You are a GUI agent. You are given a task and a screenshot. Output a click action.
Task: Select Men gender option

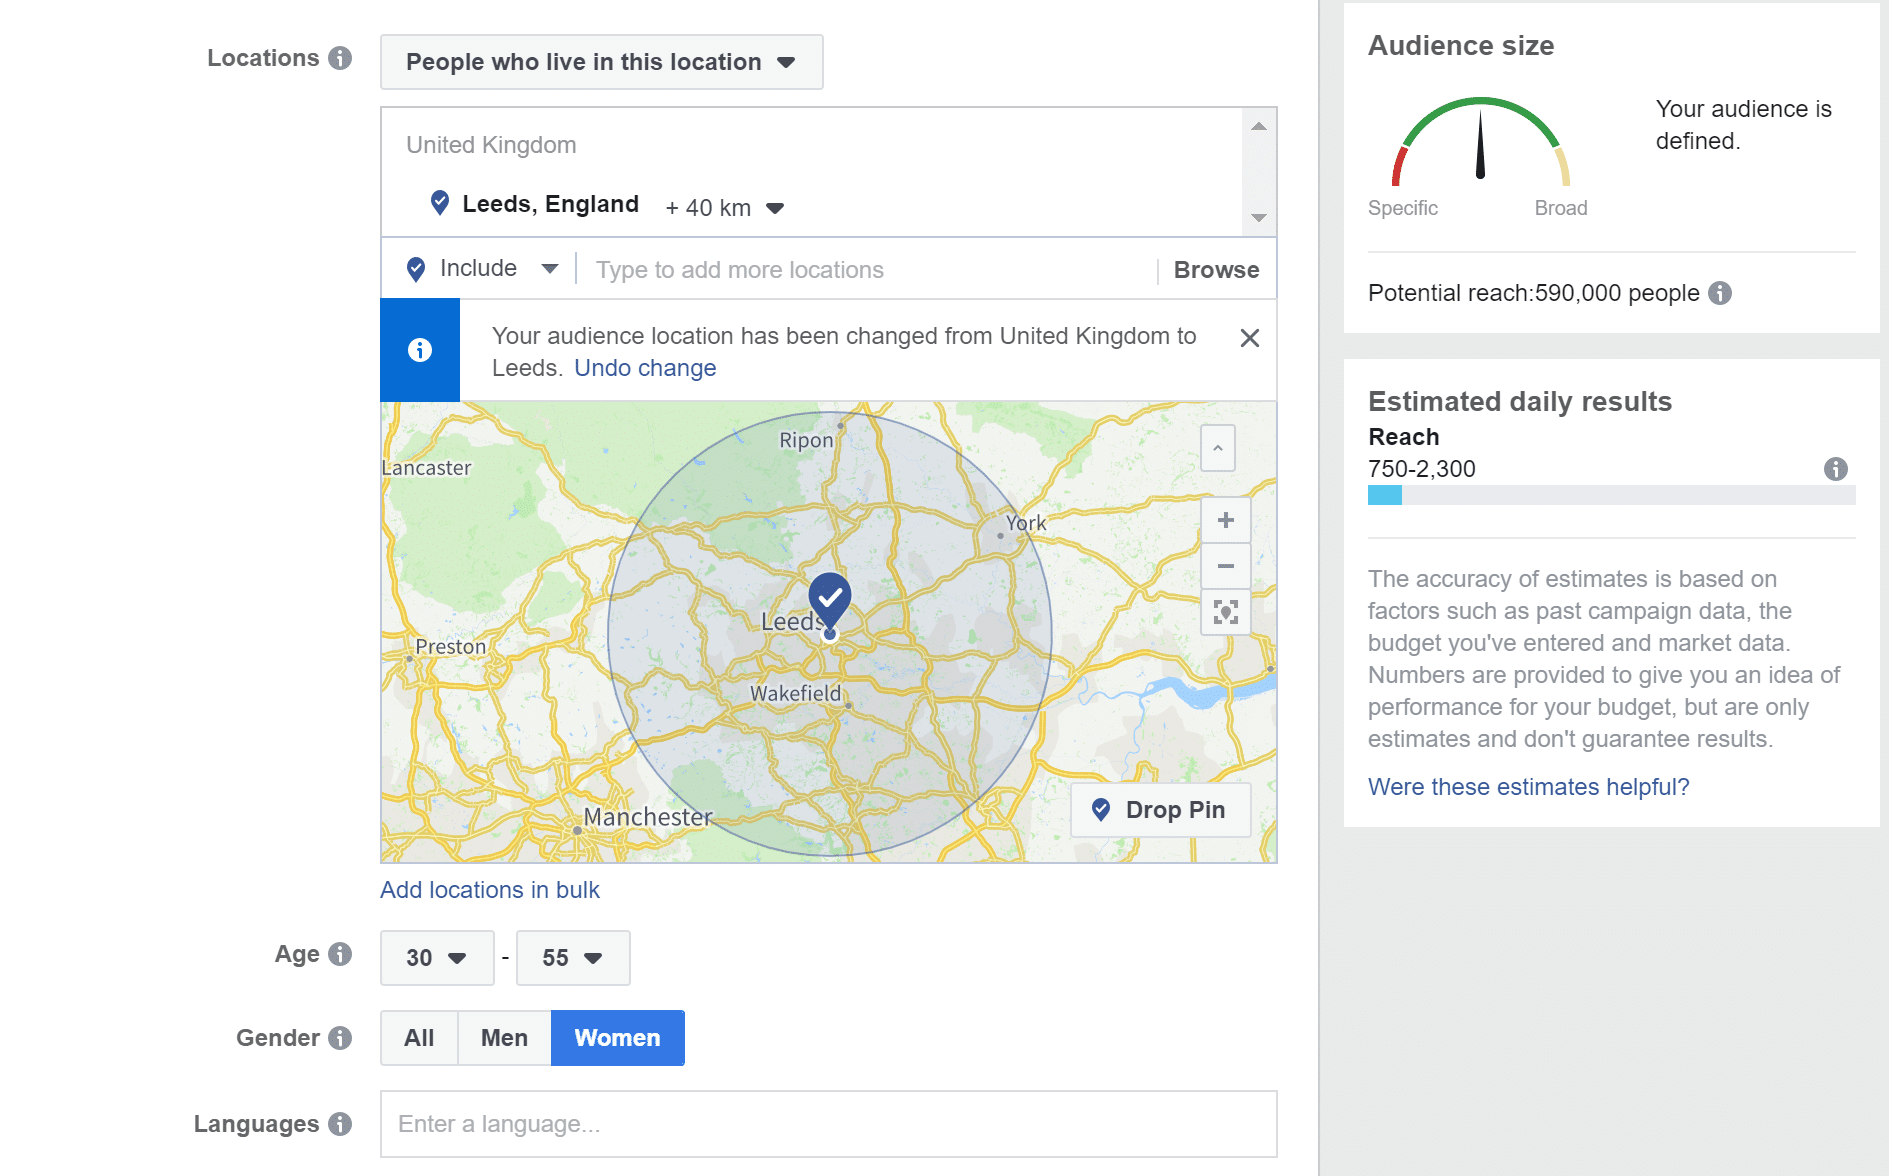(504, 1038)
